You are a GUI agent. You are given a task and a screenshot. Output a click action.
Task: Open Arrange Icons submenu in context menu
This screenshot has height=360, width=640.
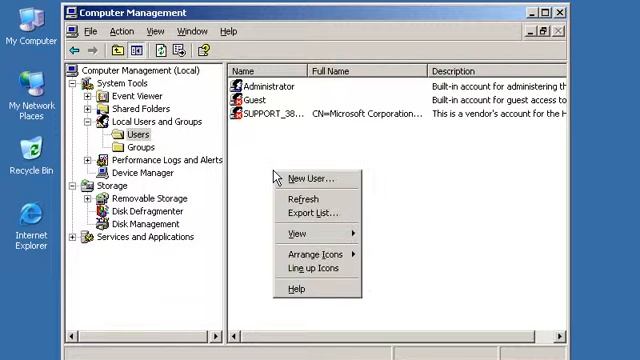(317, 254)
